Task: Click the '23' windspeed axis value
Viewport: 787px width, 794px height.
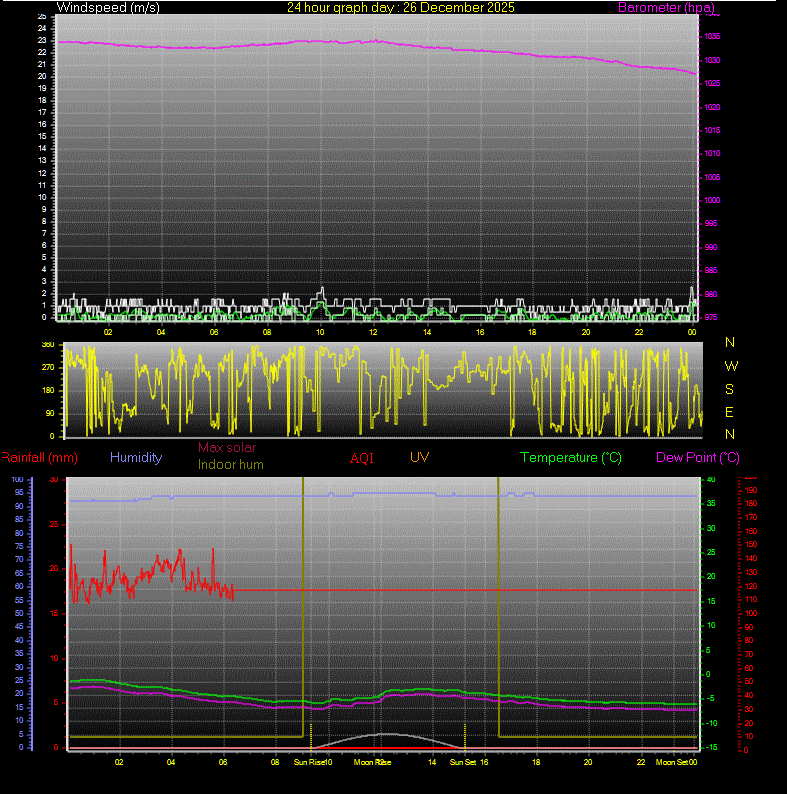Action: pos(42,41)
